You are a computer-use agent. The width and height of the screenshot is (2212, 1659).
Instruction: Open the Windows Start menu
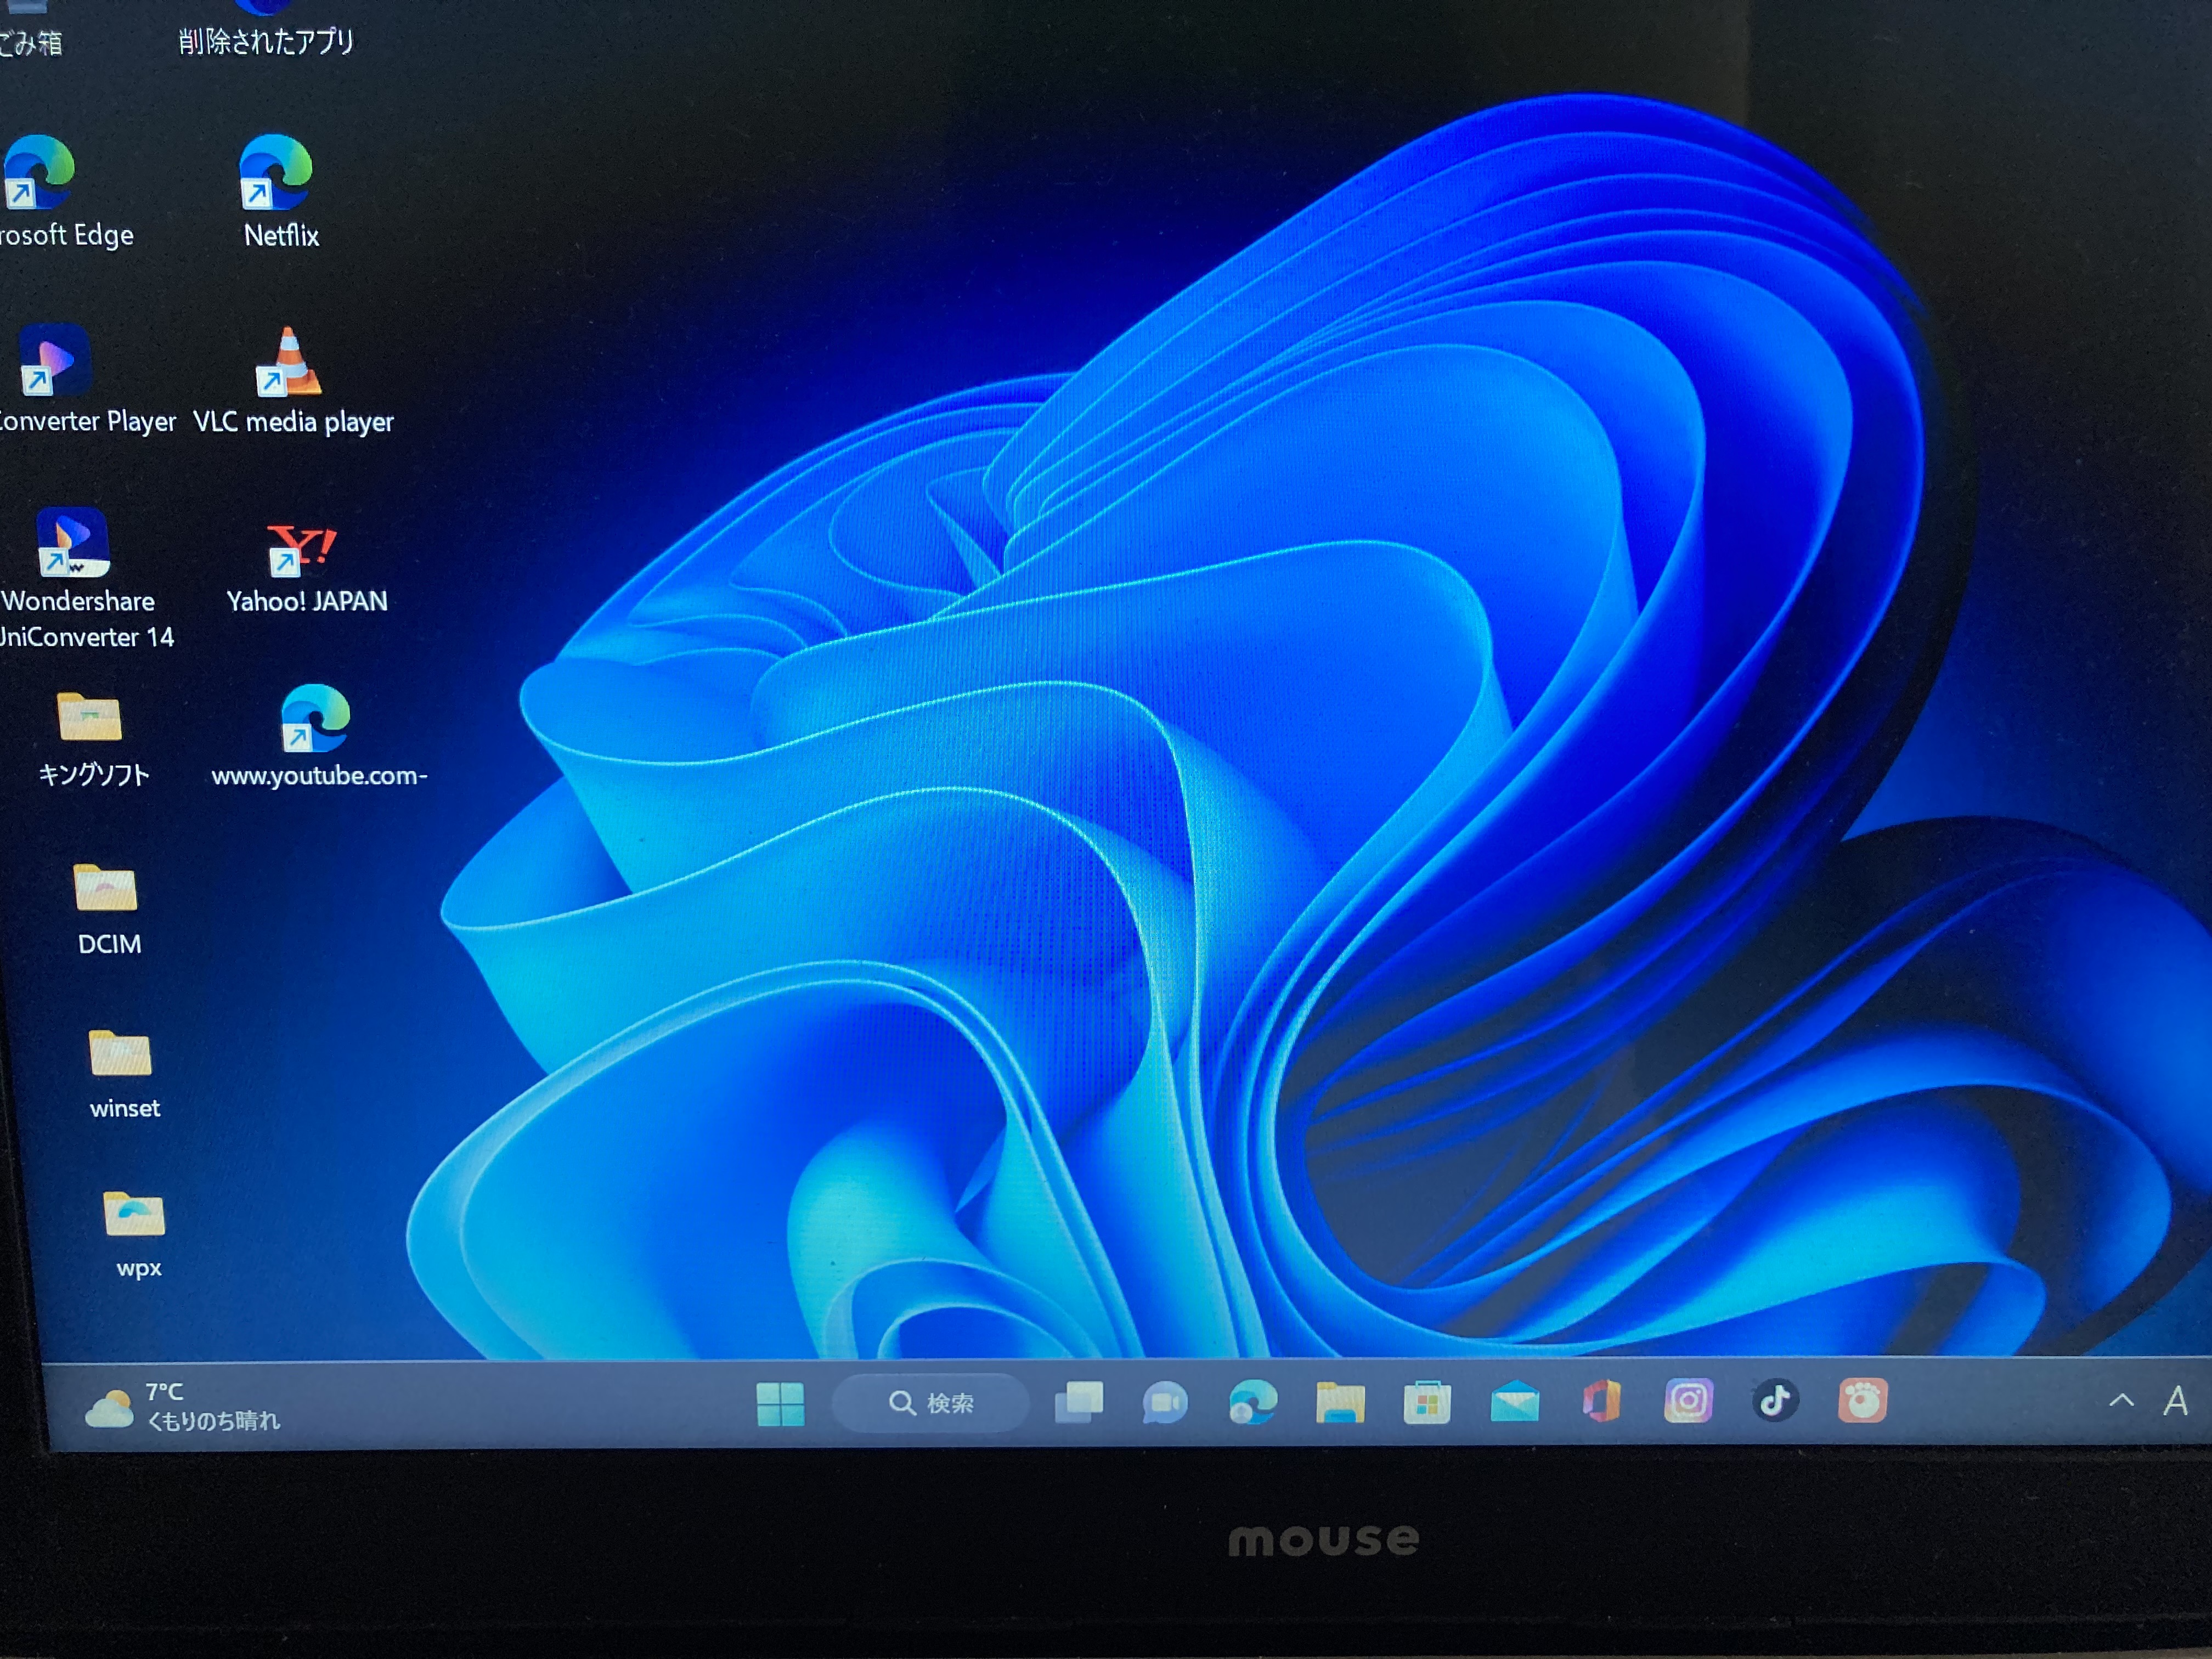[780, 1404]
